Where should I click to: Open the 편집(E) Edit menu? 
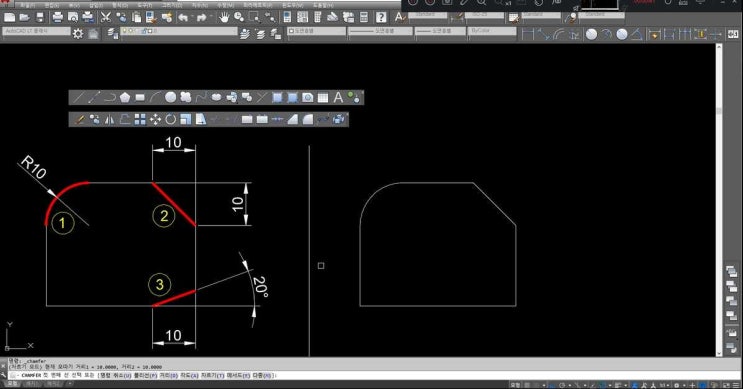(52, 5)
